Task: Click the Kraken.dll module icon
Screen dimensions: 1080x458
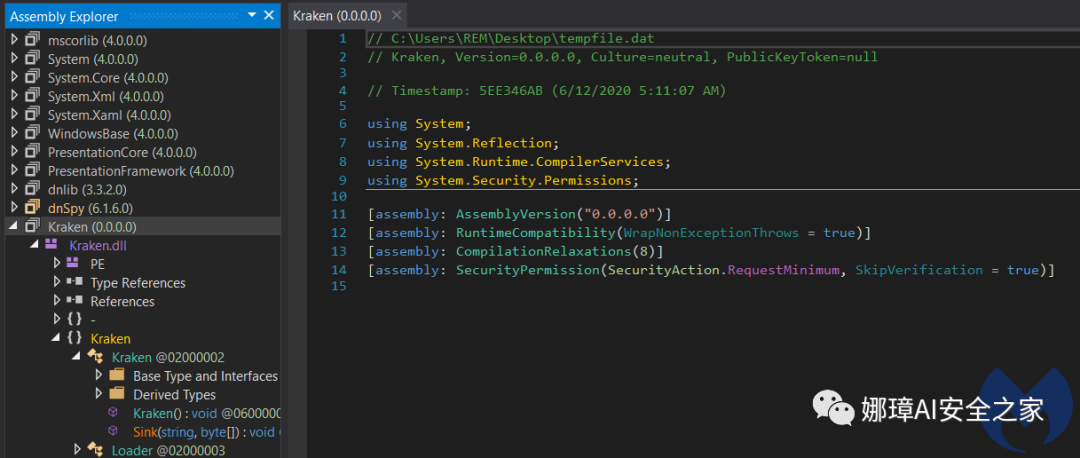Action: pos(52,245)
